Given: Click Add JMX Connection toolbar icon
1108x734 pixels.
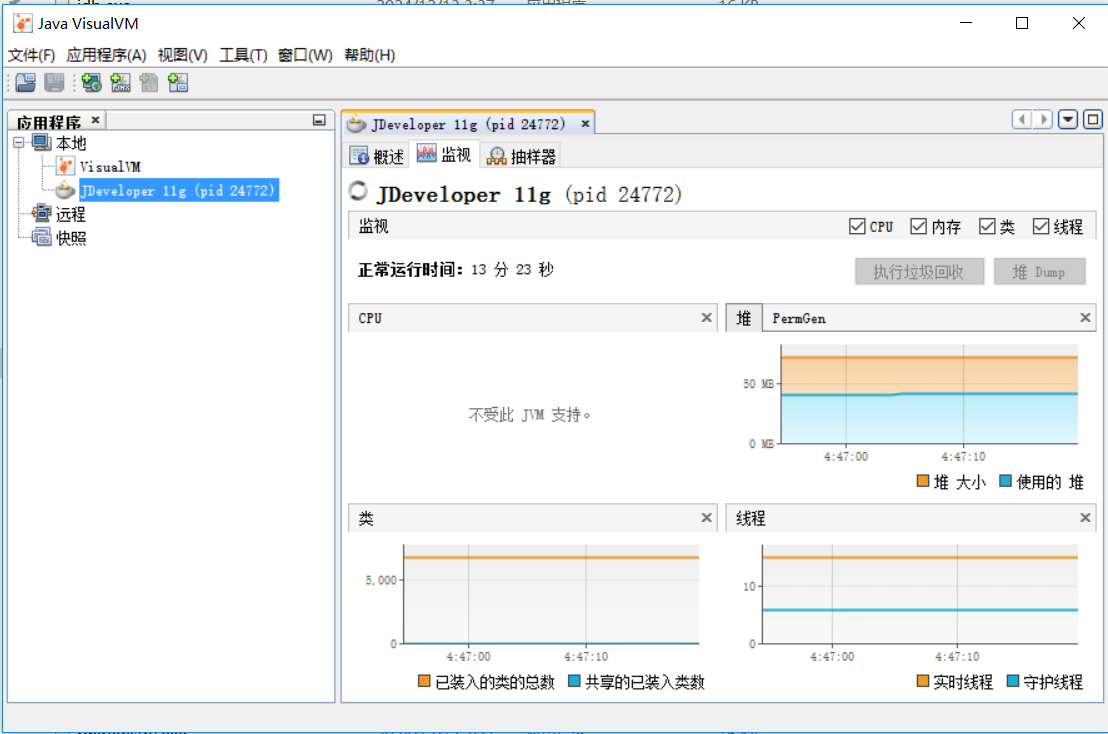Looking at the screenshot, I should point(120,83).
